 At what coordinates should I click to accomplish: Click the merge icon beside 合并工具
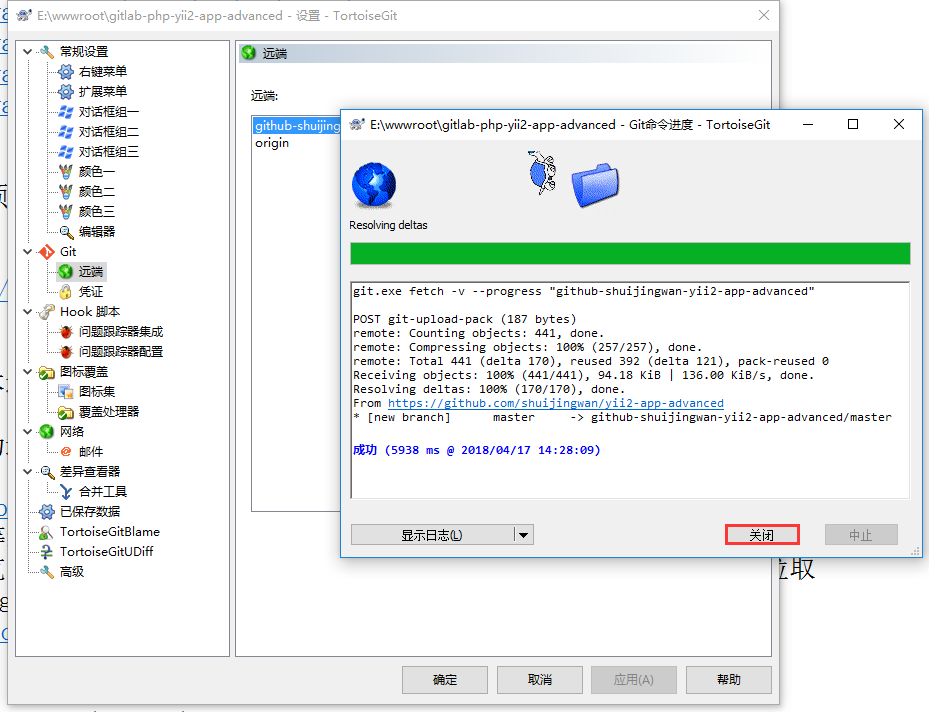point(66,492)
